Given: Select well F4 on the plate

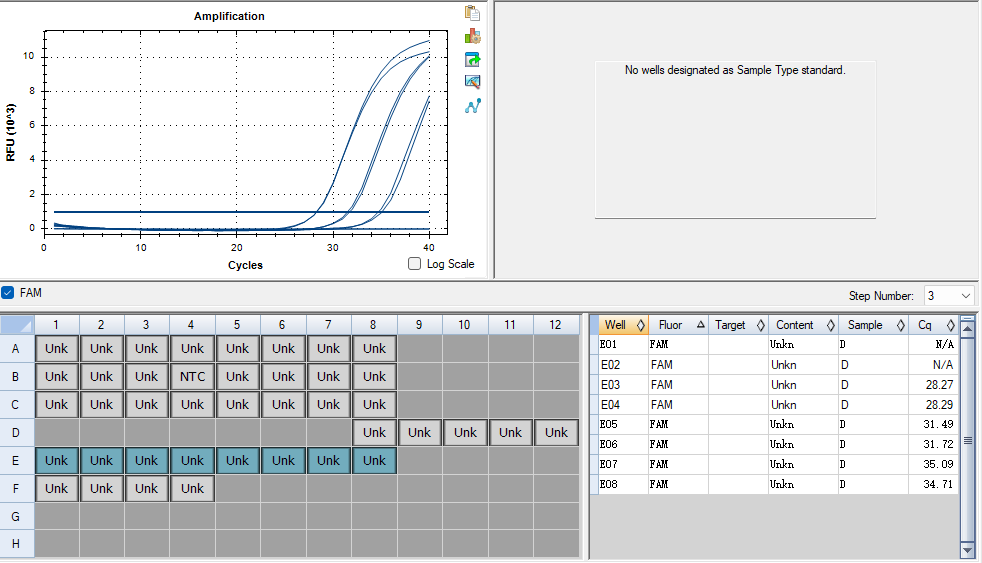Looking at the screenshot, I should click(x=192, y=488).
